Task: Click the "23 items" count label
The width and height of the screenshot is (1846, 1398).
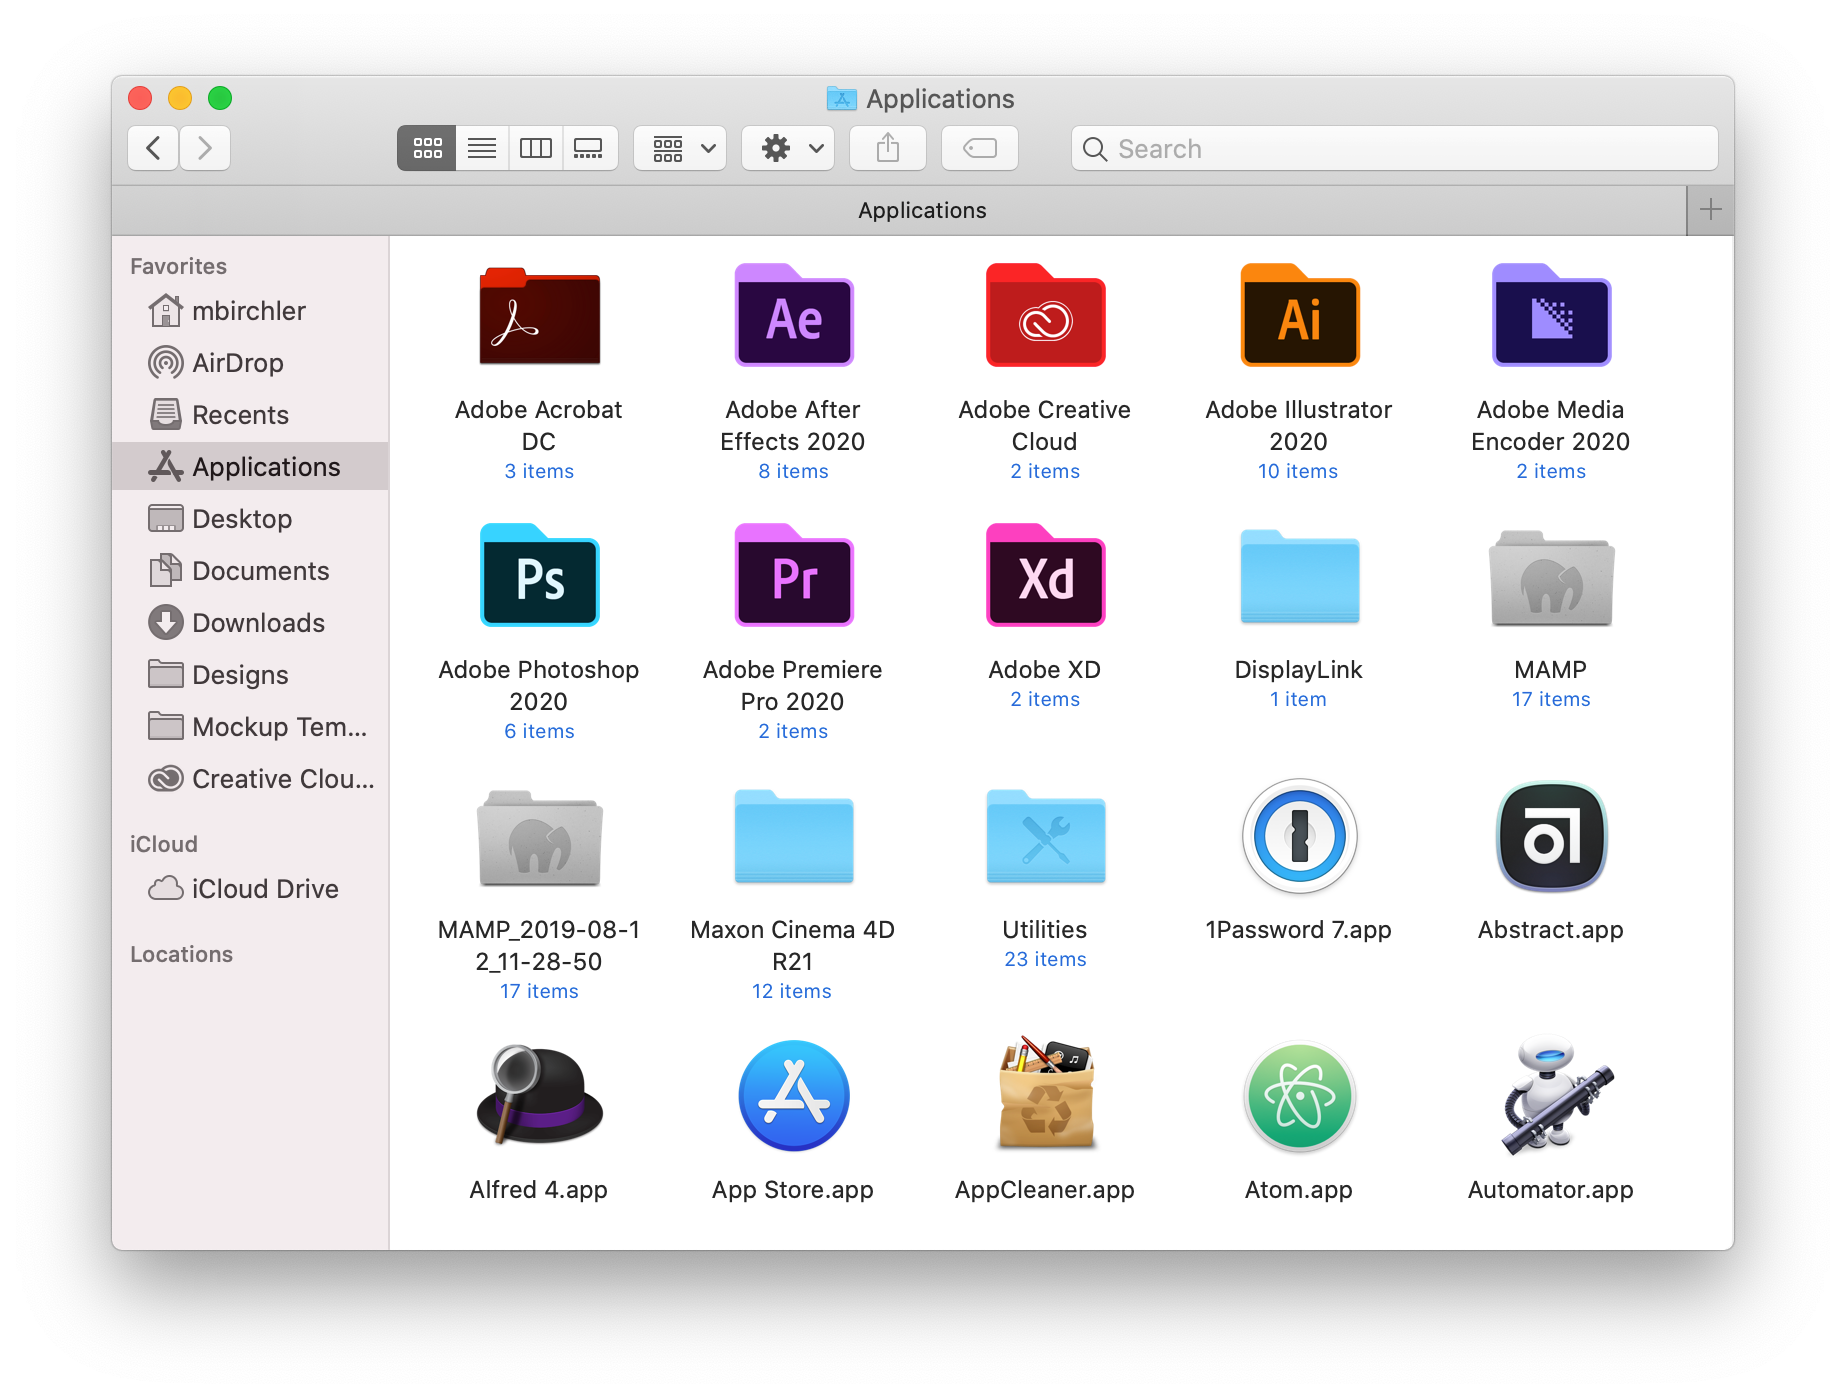Action: coord(1045,960)
